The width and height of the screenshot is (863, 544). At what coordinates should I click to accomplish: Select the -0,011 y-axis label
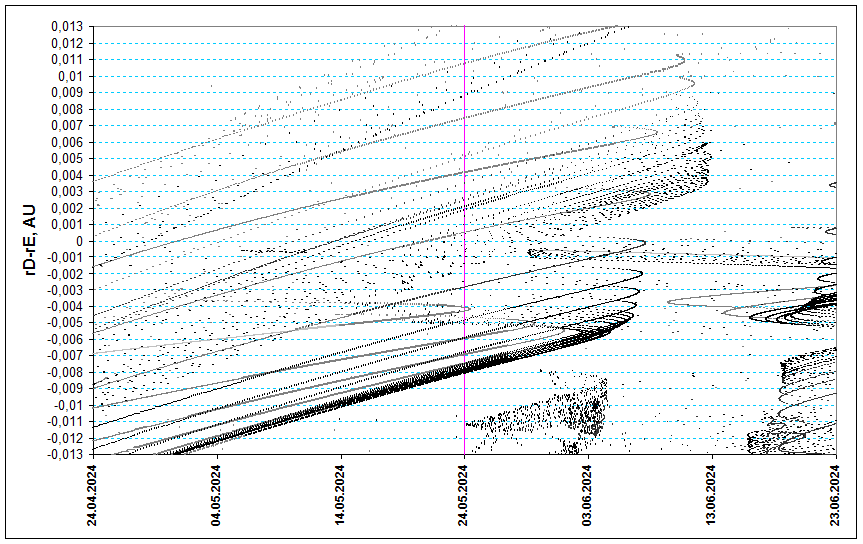point(66,422)
